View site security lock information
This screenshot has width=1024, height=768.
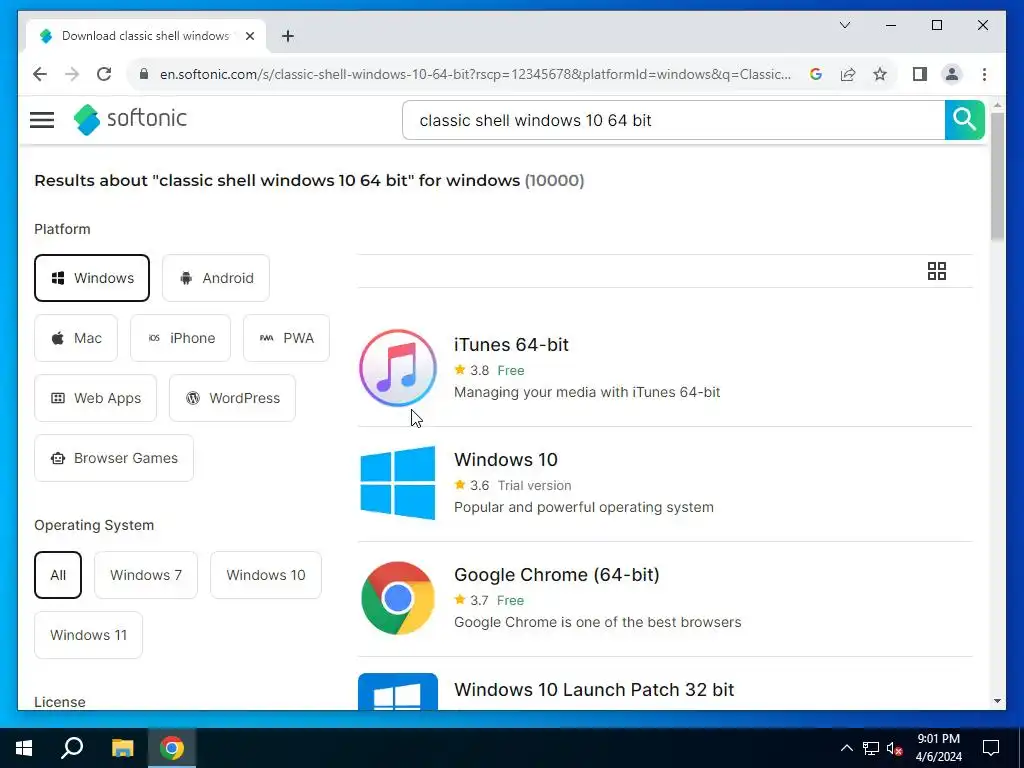click(x=144, y=74)
